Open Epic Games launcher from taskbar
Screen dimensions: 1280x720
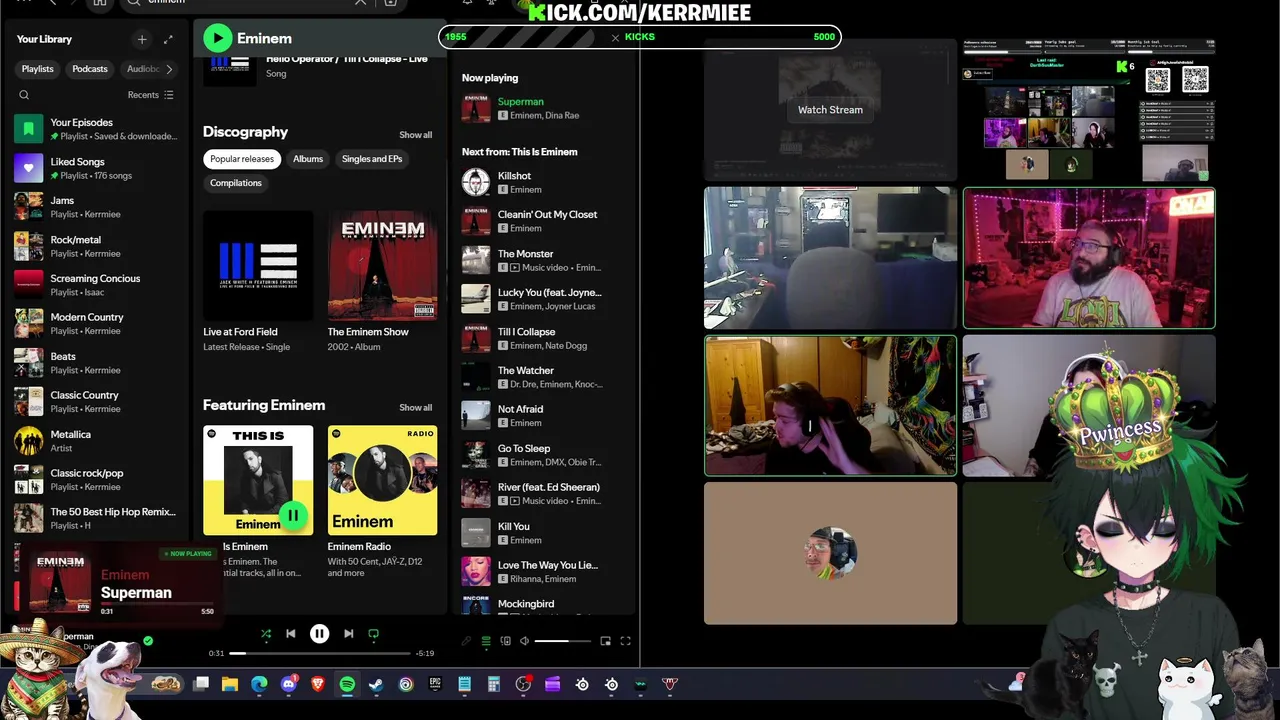(435, 684)
